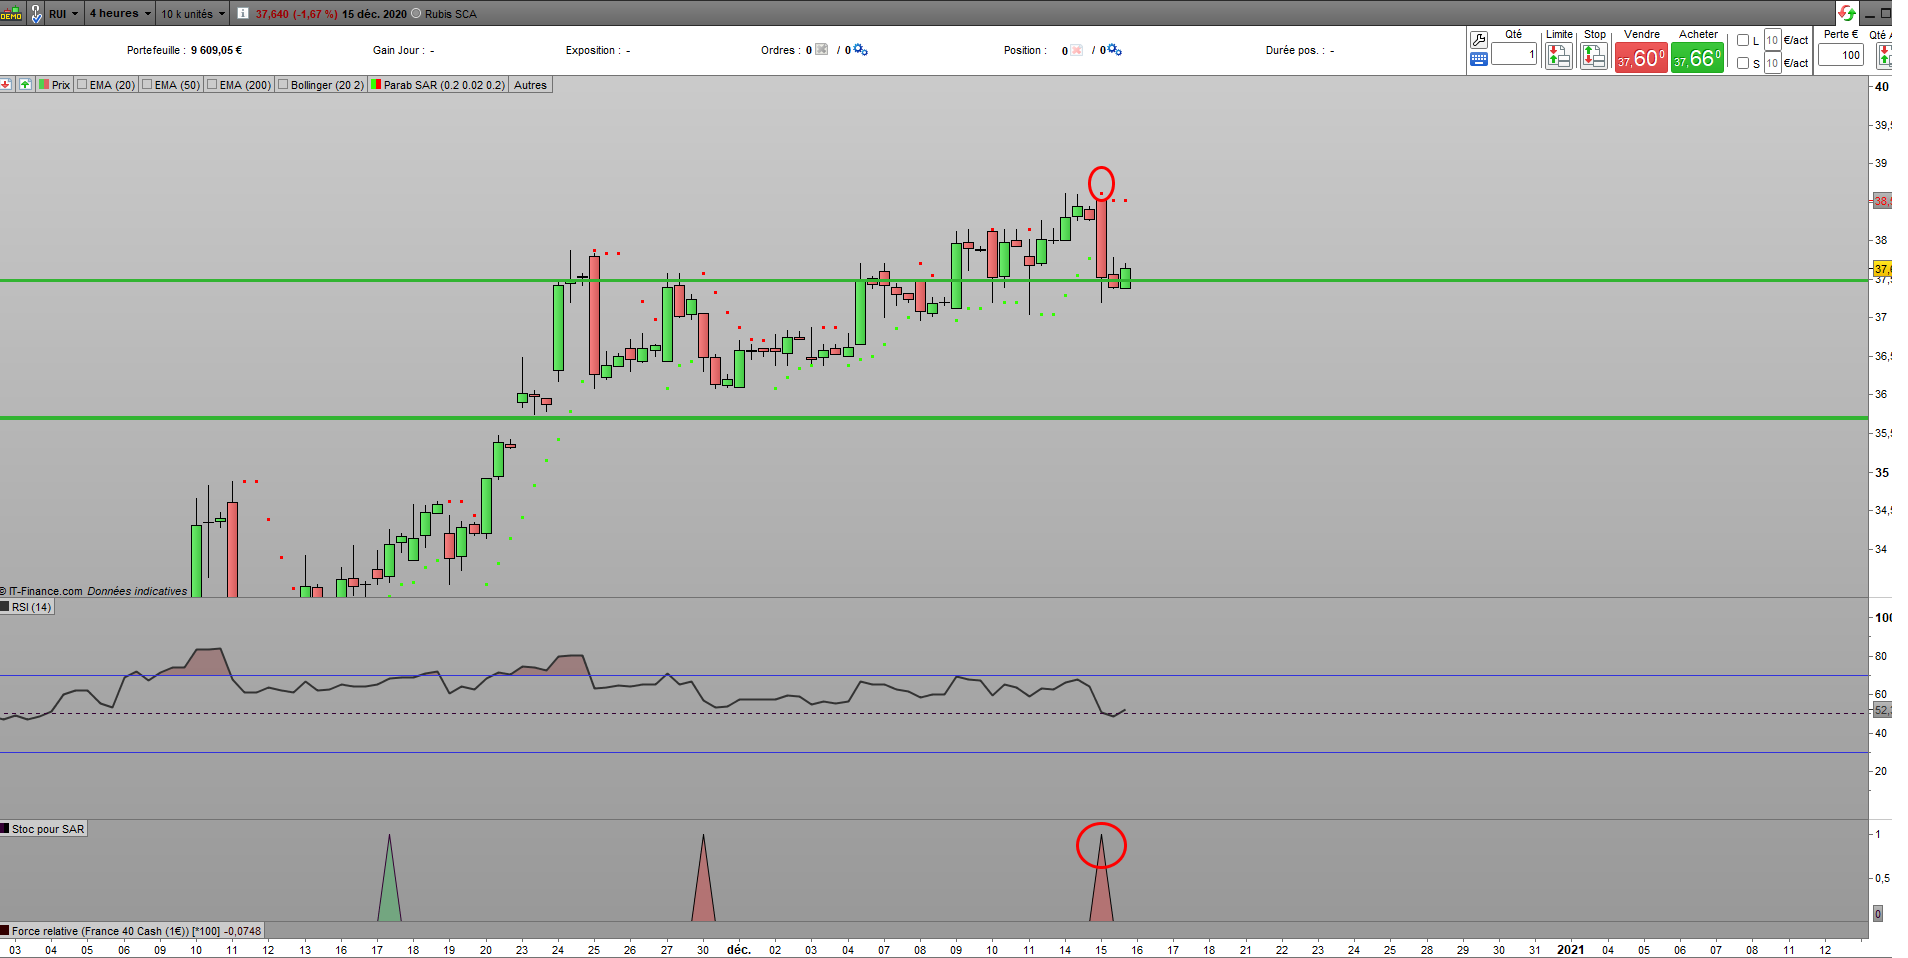Screen dimensions: 1908x958
Task: Open the Autres indicators menu
Action: coord(530,85)
